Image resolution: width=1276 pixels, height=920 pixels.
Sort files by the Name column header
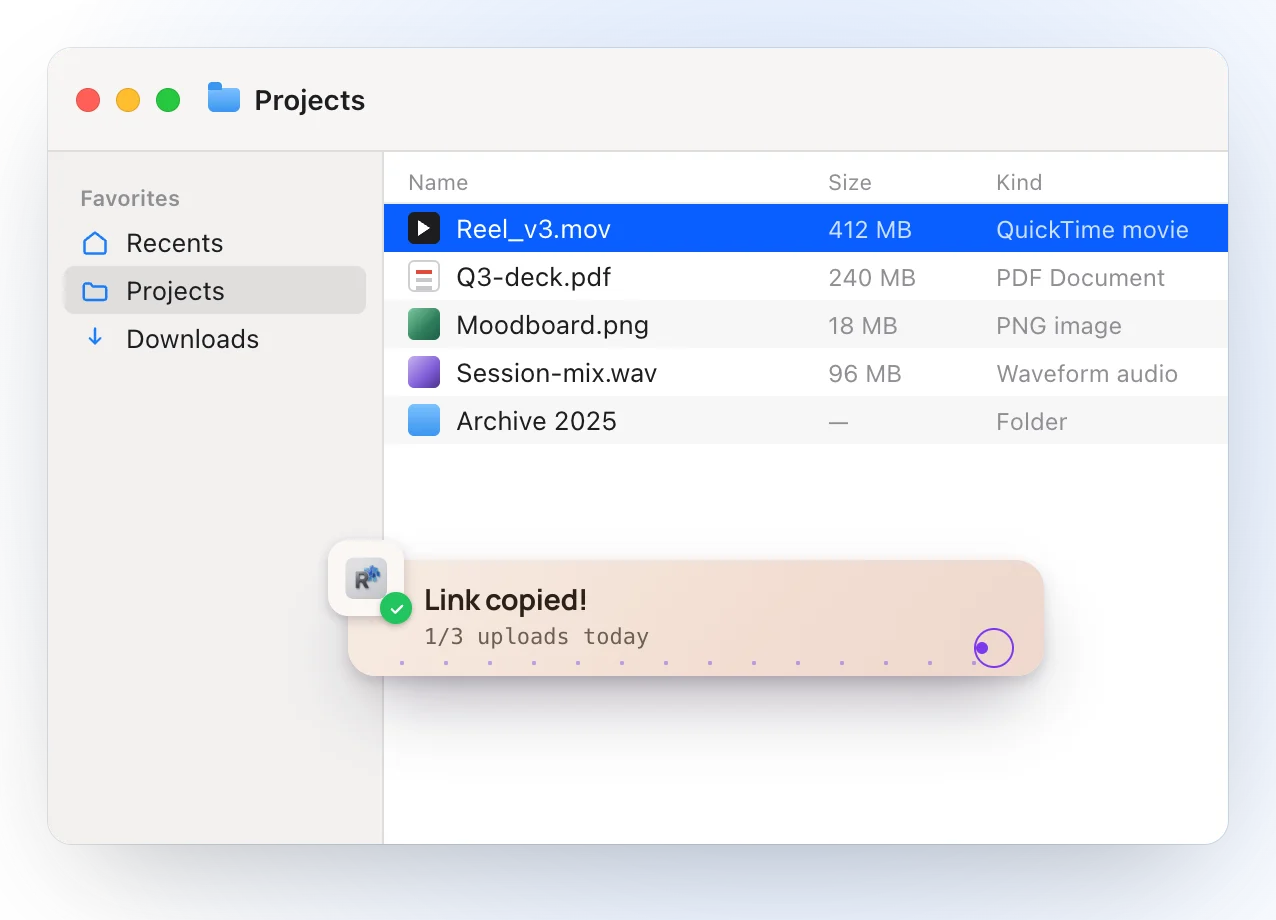click(x=438, y=183)
